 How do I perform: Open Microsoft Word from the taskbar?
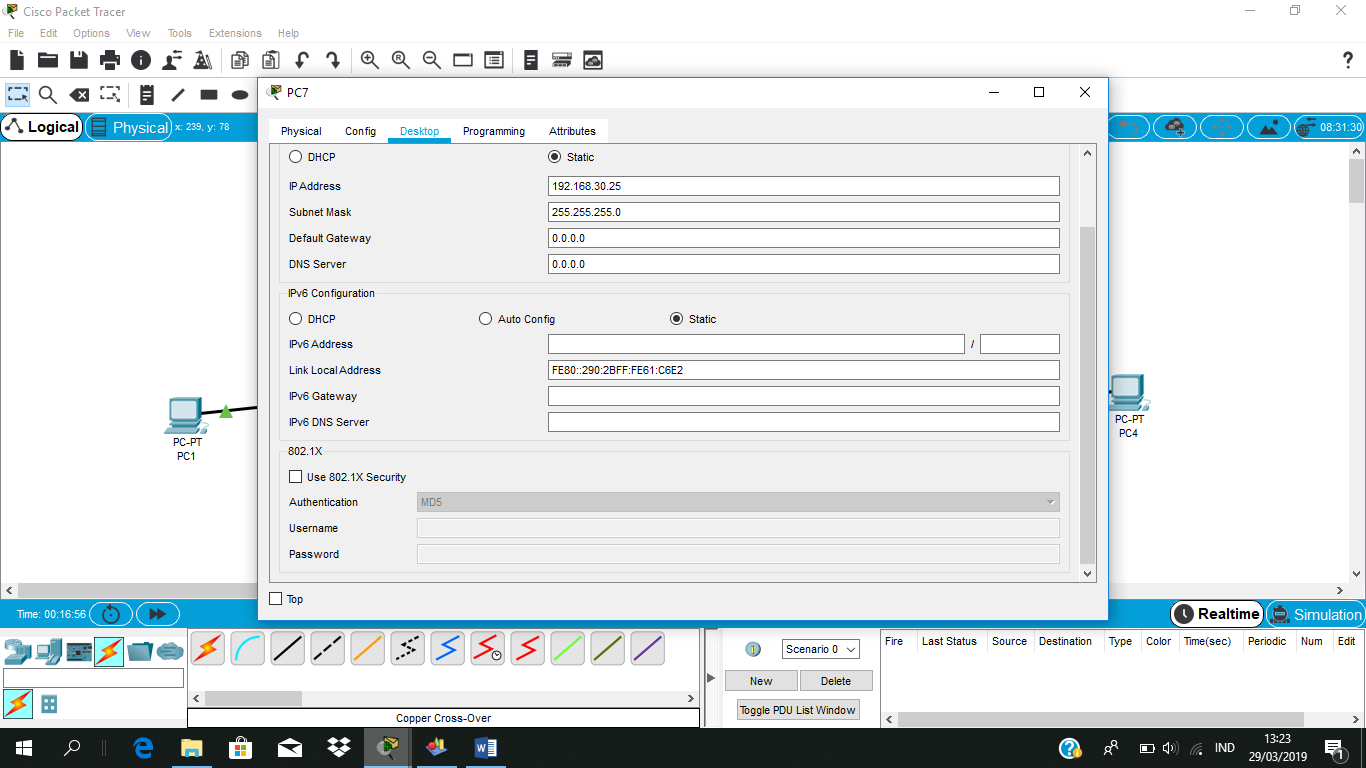click(485, 748)
